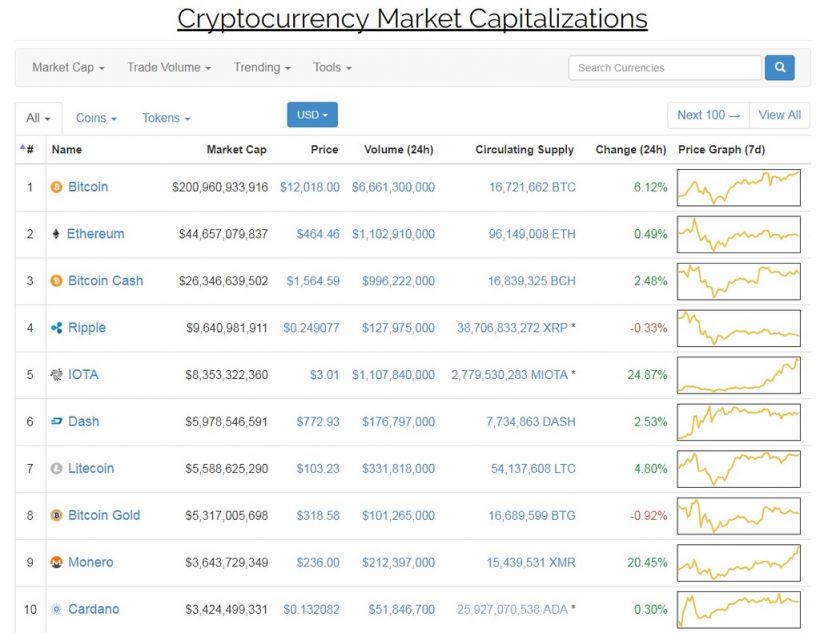Click the Ripple triangle logo
820x633 pixels.
point(58,328)
